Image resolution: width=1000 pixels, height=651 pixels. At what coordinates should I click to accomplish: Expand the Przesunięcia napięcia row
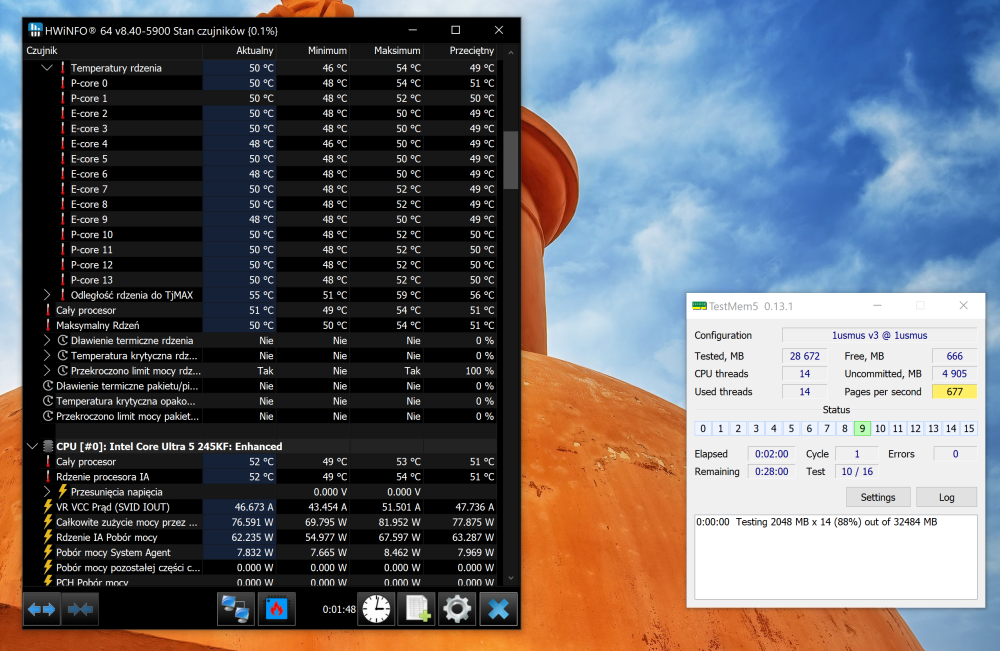[47, 492]
